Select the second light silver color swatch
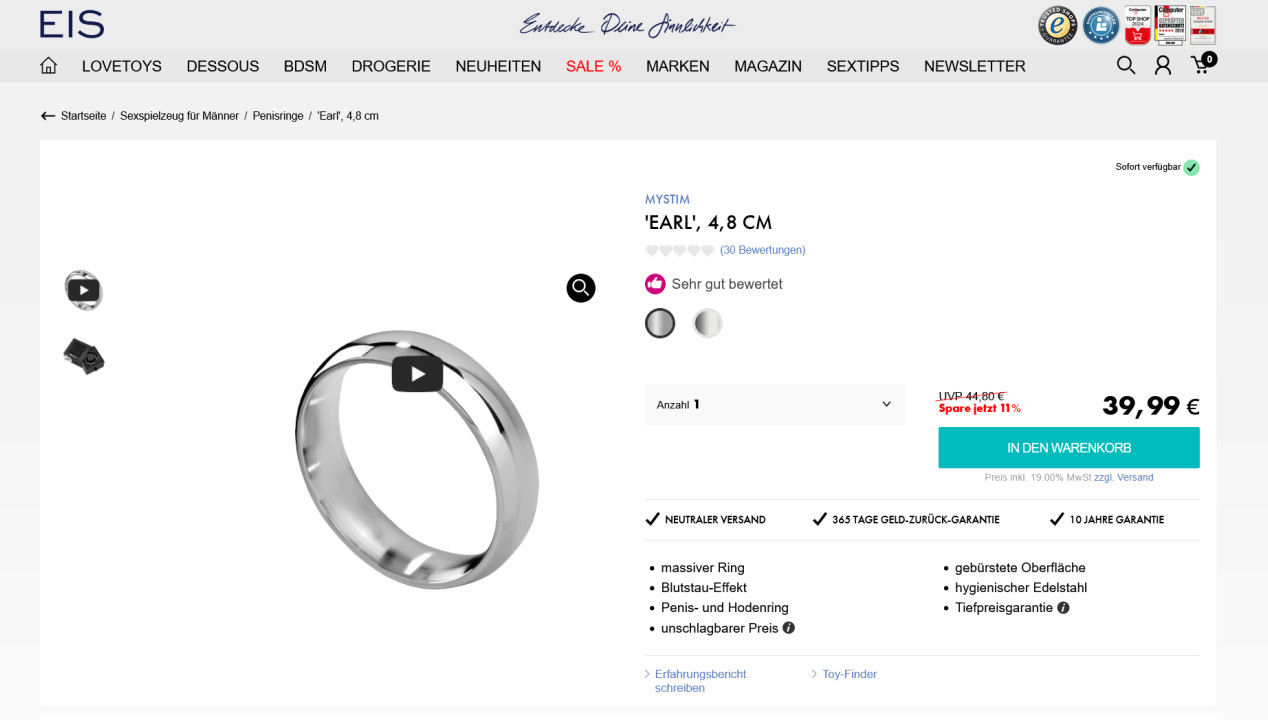 click(708, 323)
